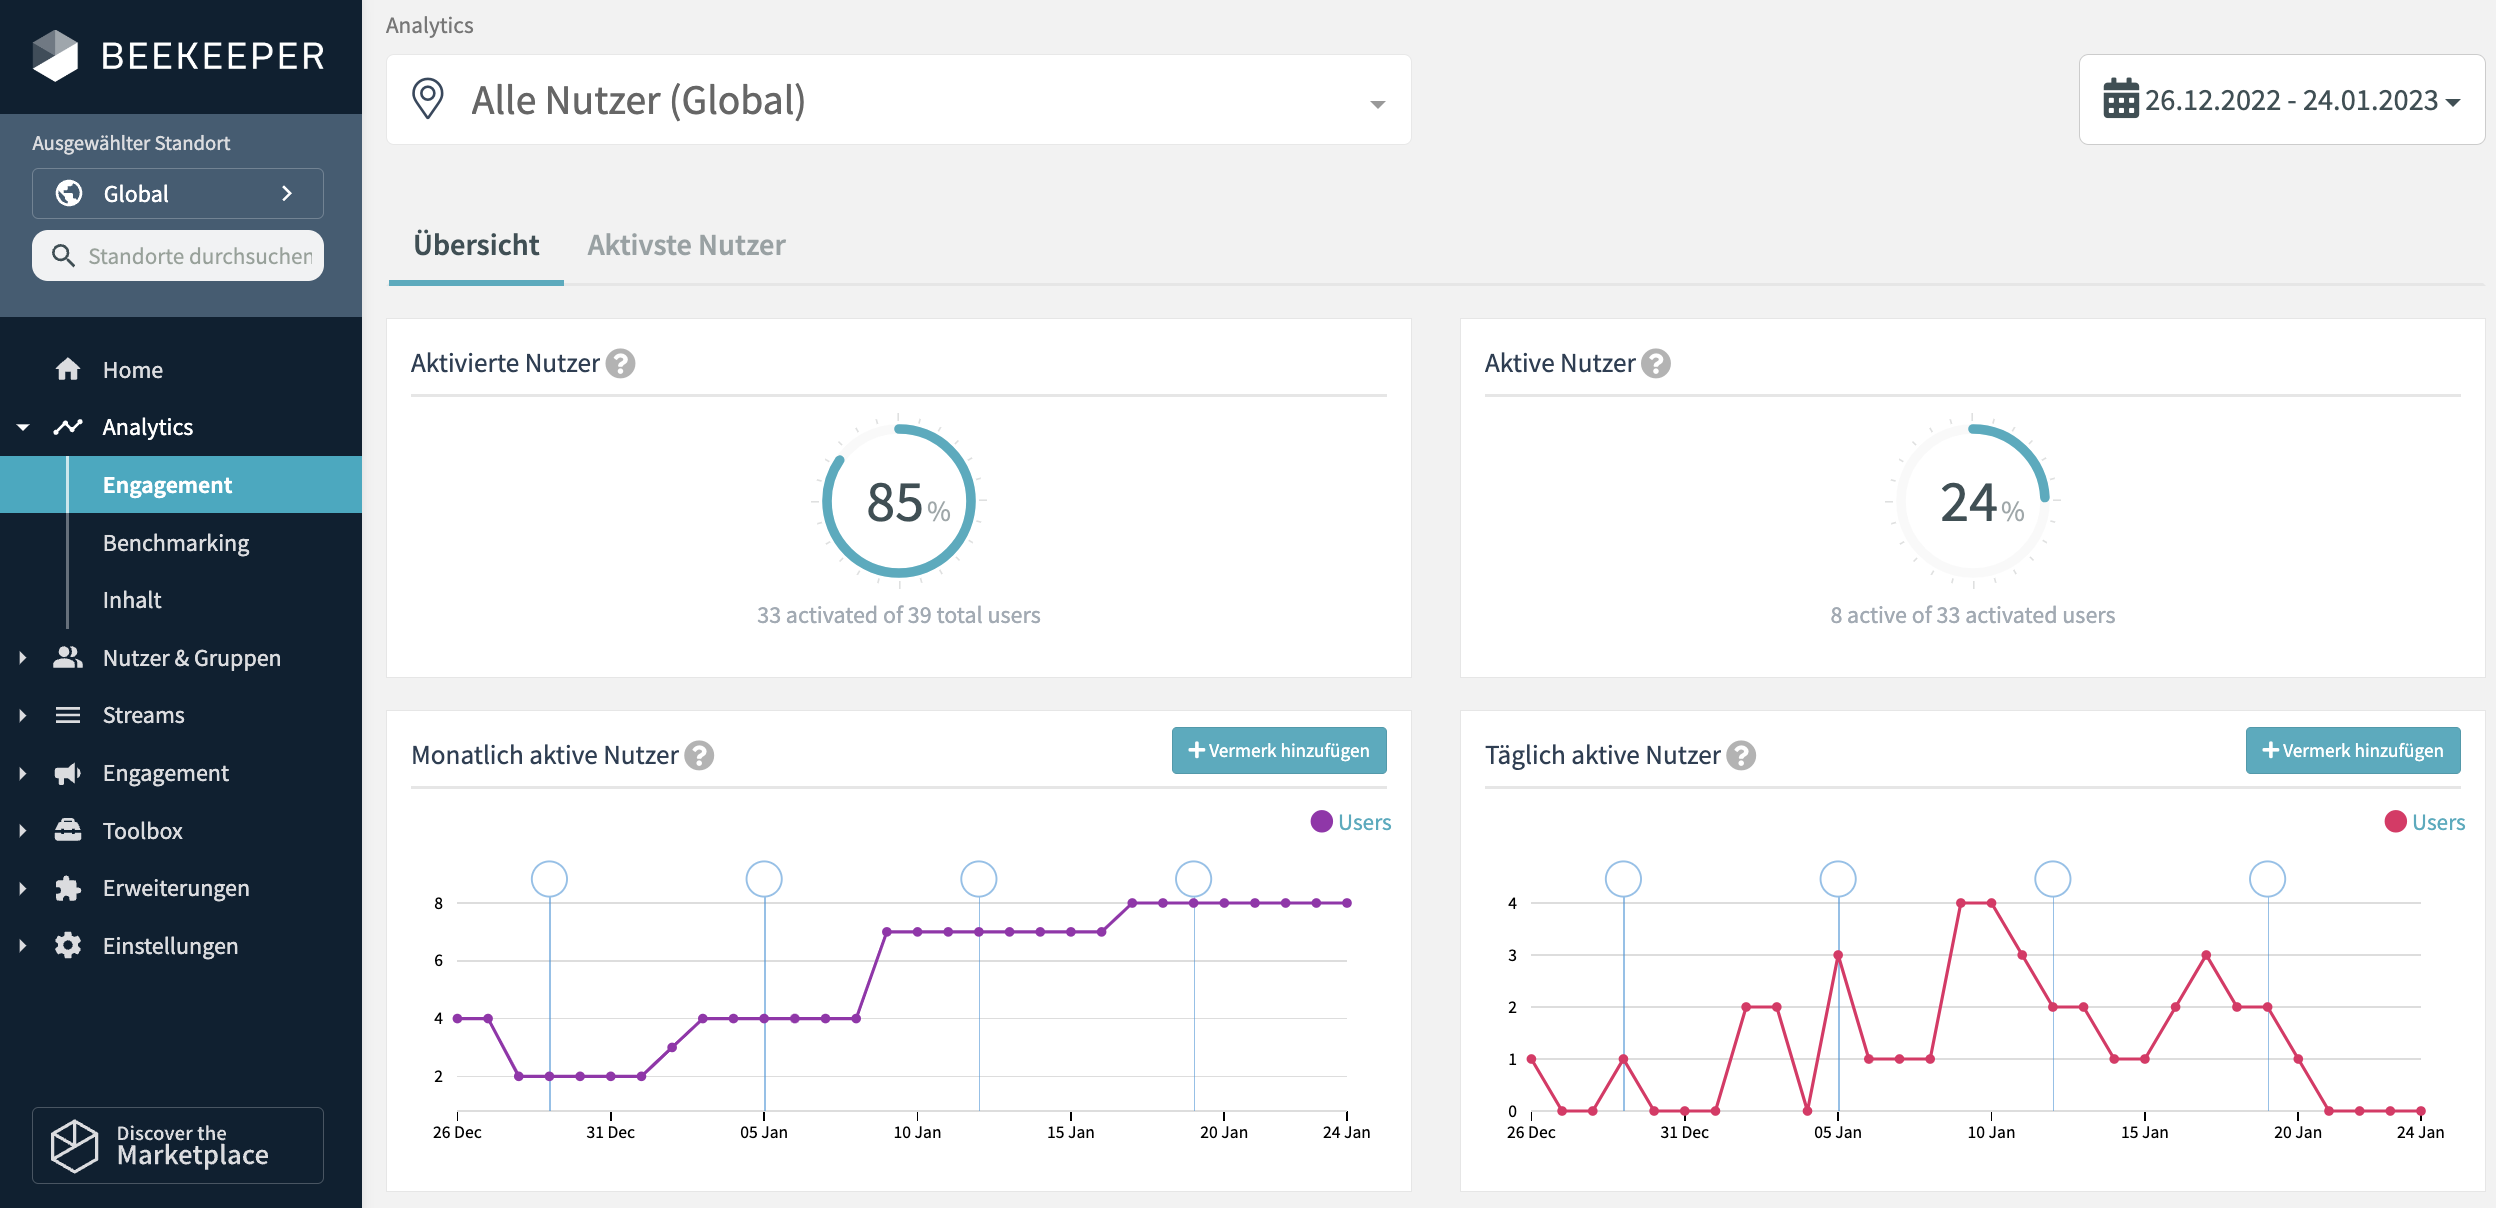Screen dimensions: 2496x1208
Task: Open help for Täglich aktive Nutzer
Action: pyautogui.click(x=1741, y=755)
